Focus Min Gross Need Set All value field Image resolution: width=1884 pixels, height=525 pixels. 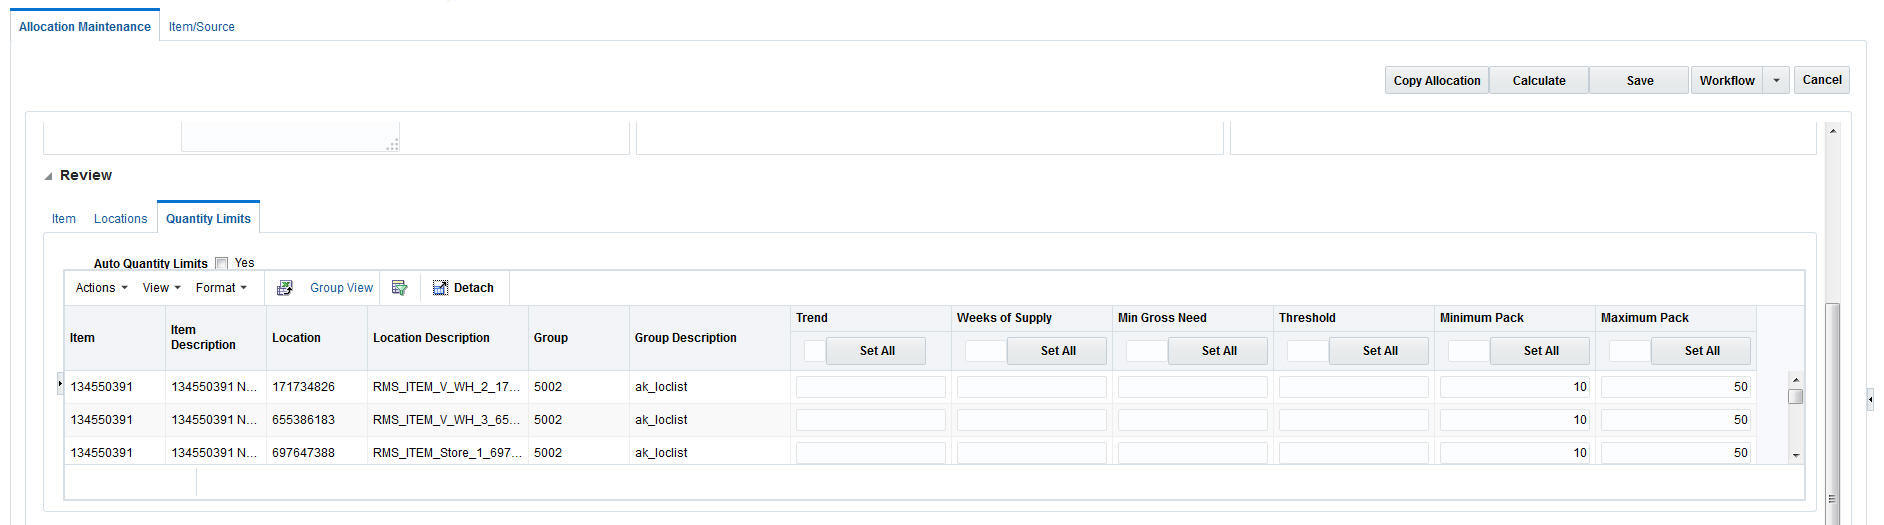pyautogui.click(x=1147, y=351)
